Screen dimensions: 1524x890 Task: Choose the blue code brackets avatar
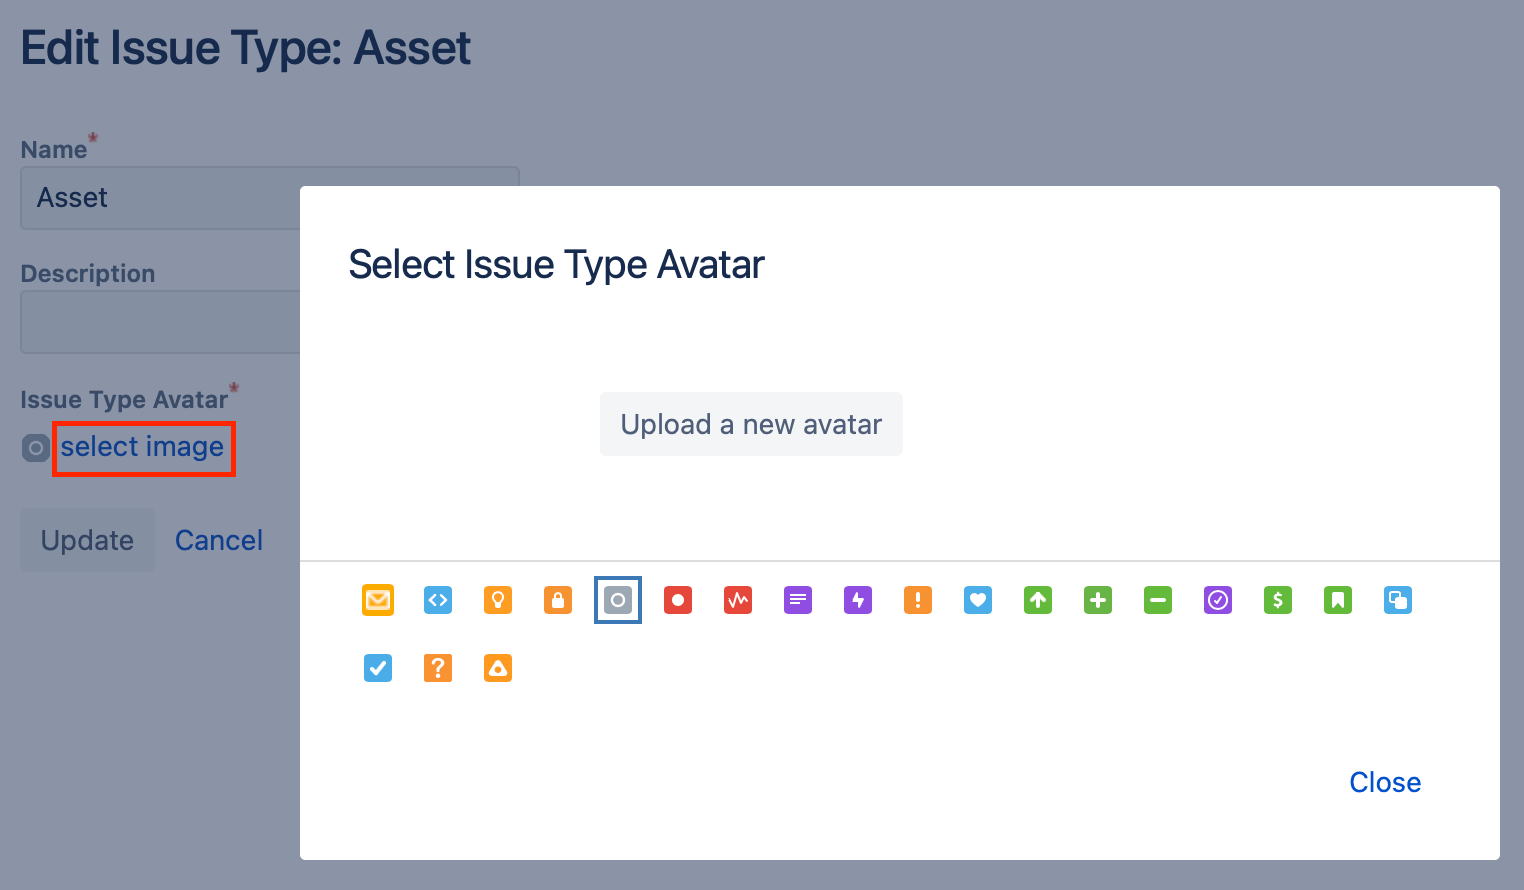pyautogui.click(x=438, y=600)
